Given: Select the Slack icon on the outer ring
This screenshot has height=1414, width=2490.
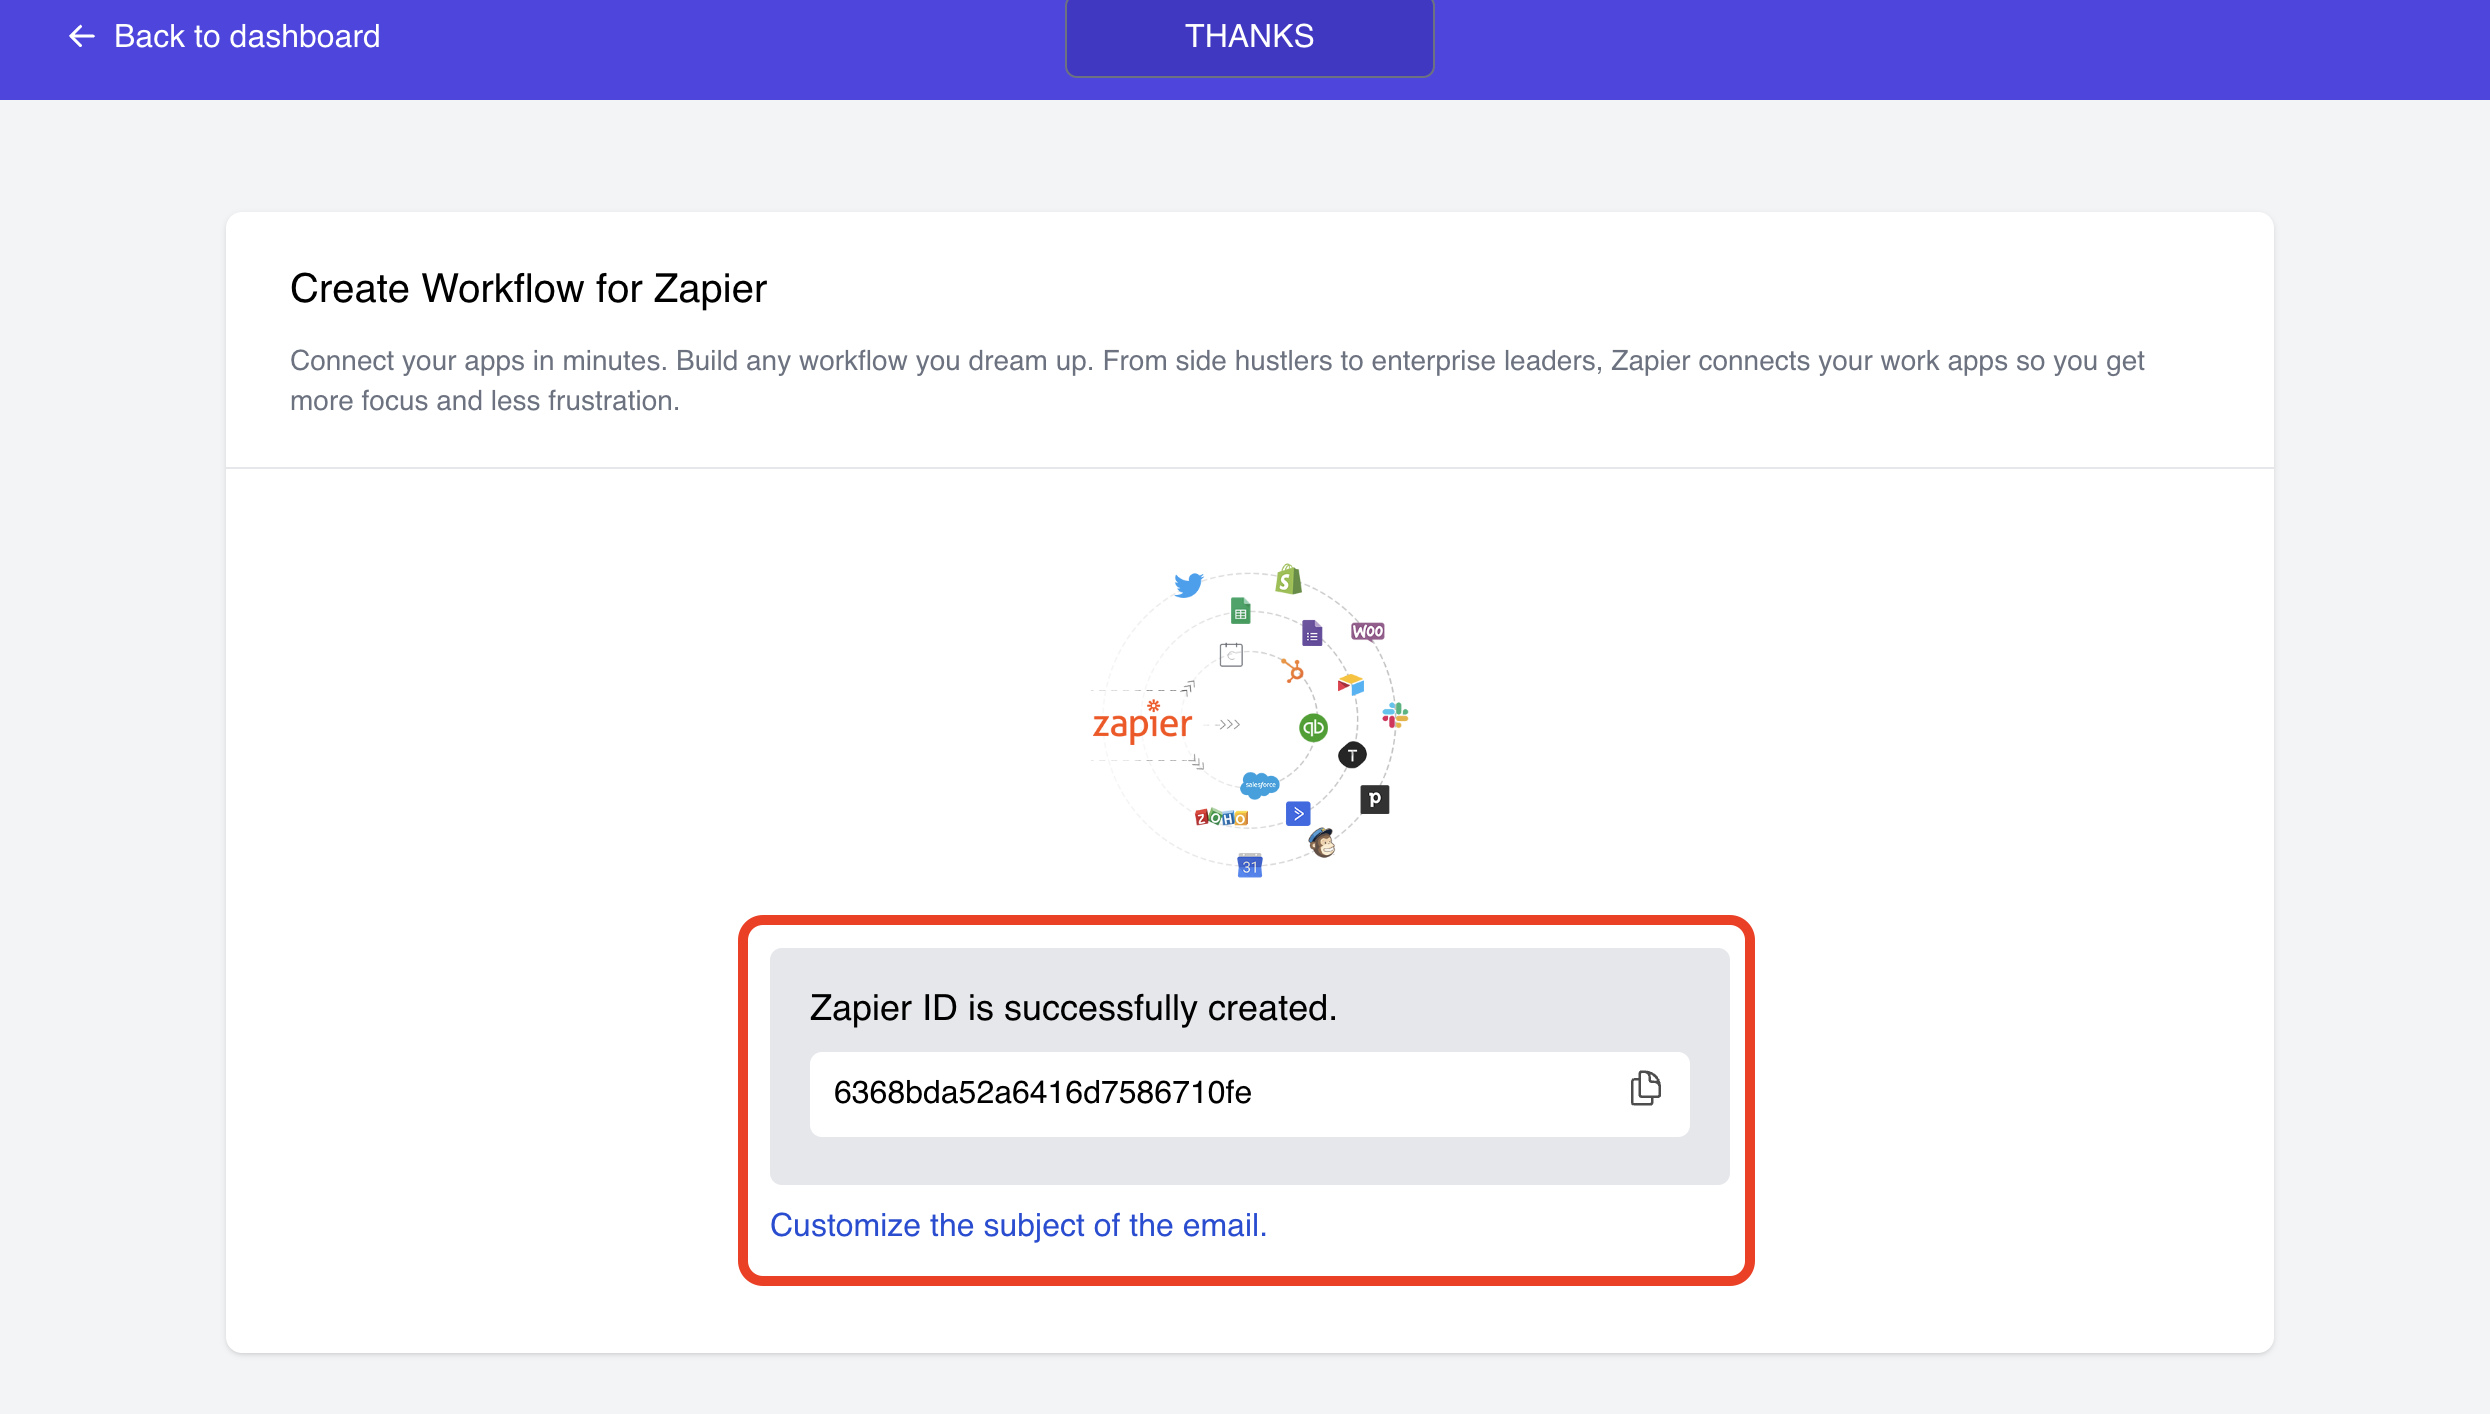Looking at the screenshot, I should [1396, 714].
